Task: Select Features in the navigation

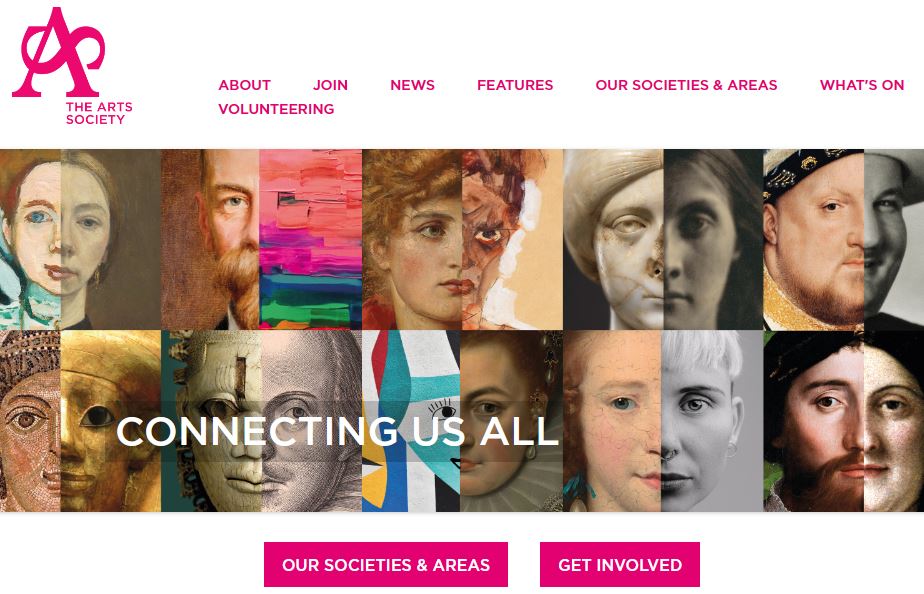Action: coord(515,85)
